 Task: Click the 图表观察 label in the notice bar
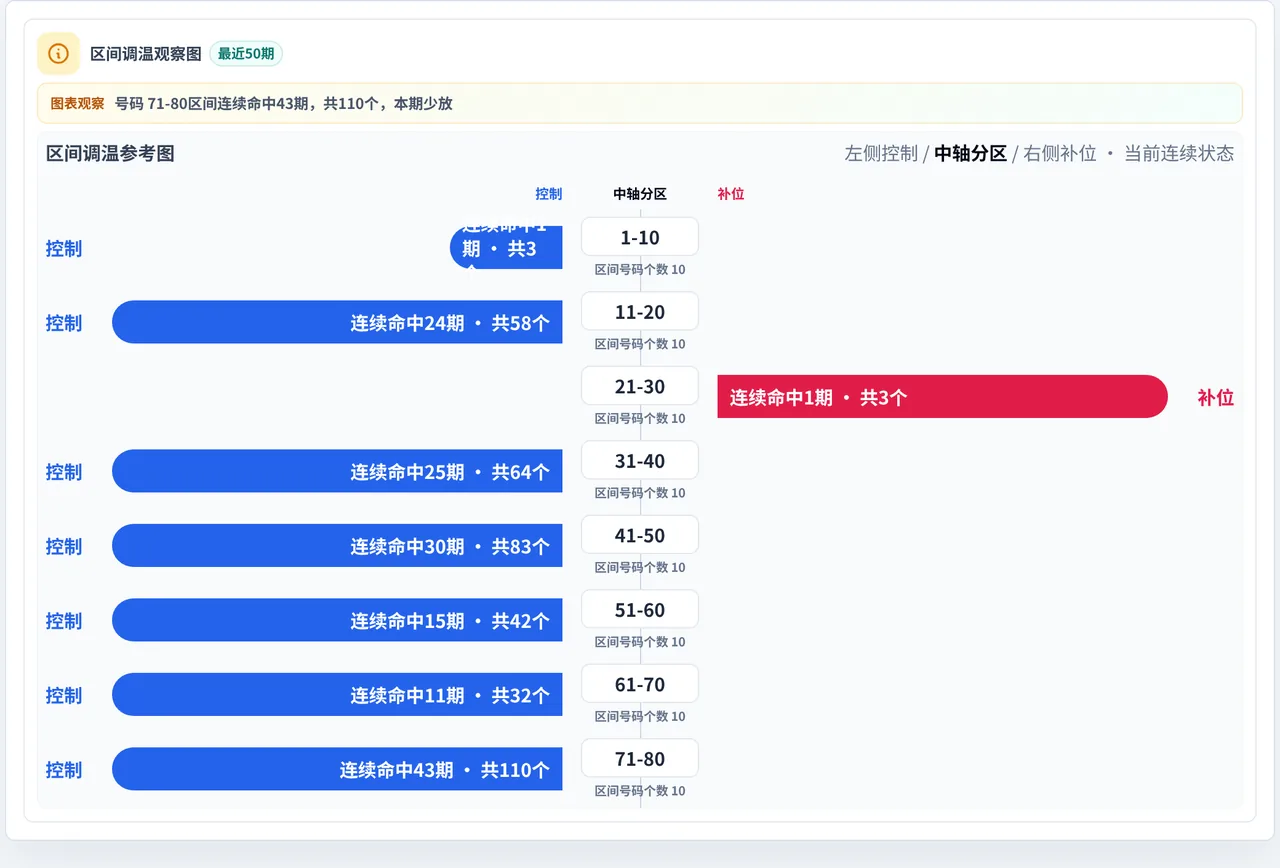click(x=77, y=103)
